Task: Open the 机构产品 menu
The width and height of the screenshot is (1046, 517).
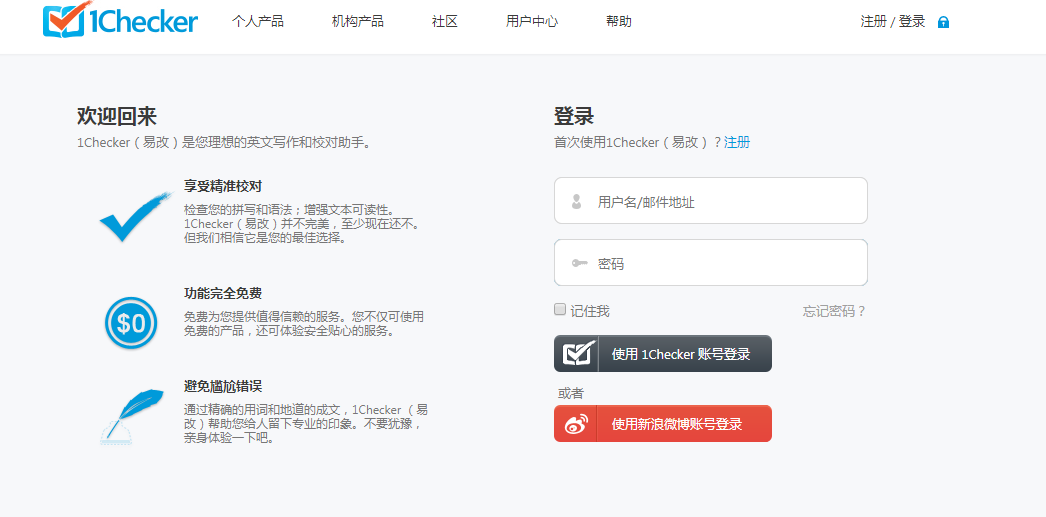Action: point(358,21)
